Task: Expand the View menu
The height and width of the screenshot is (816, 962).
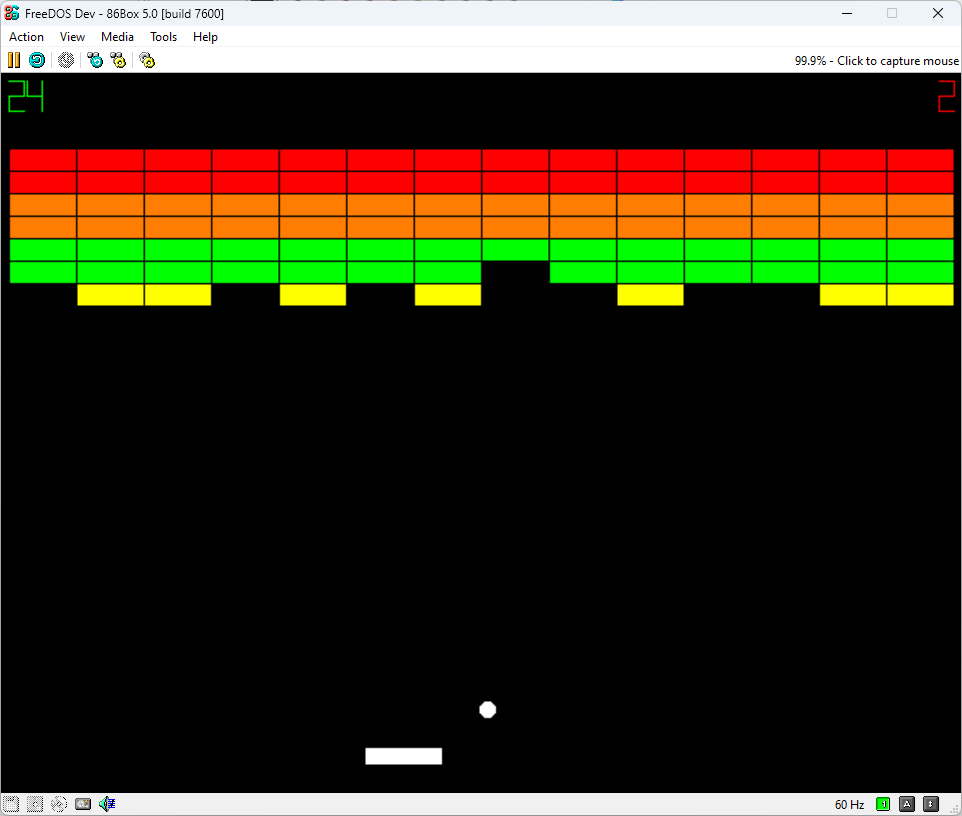Action: (x=72, y=36)
